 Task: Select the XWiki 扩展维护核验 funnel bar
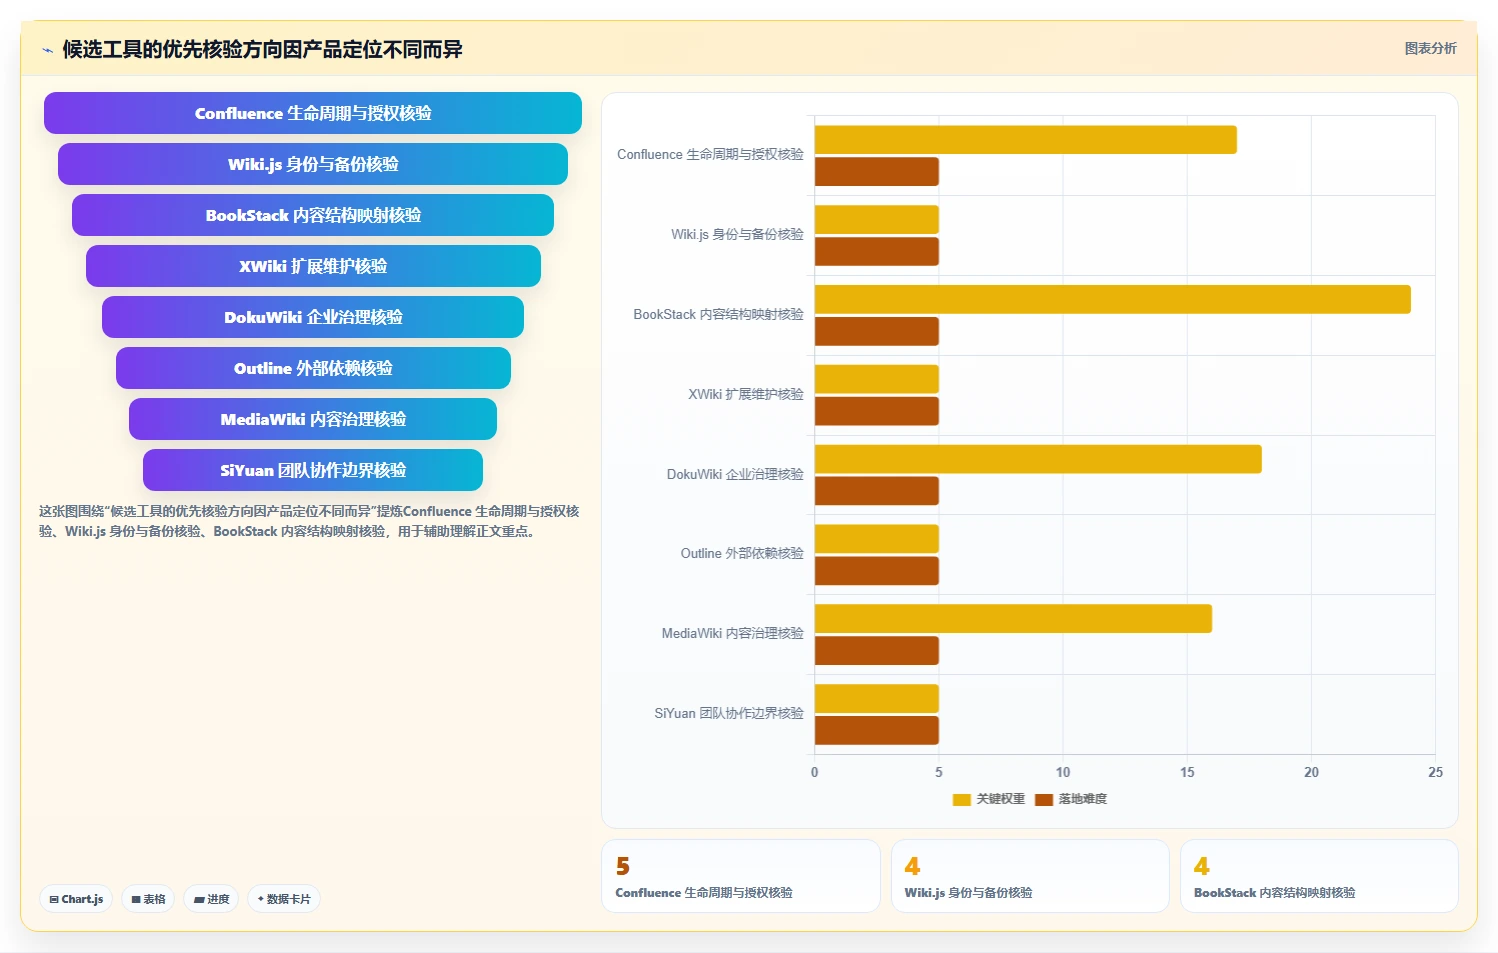point(313,266)
